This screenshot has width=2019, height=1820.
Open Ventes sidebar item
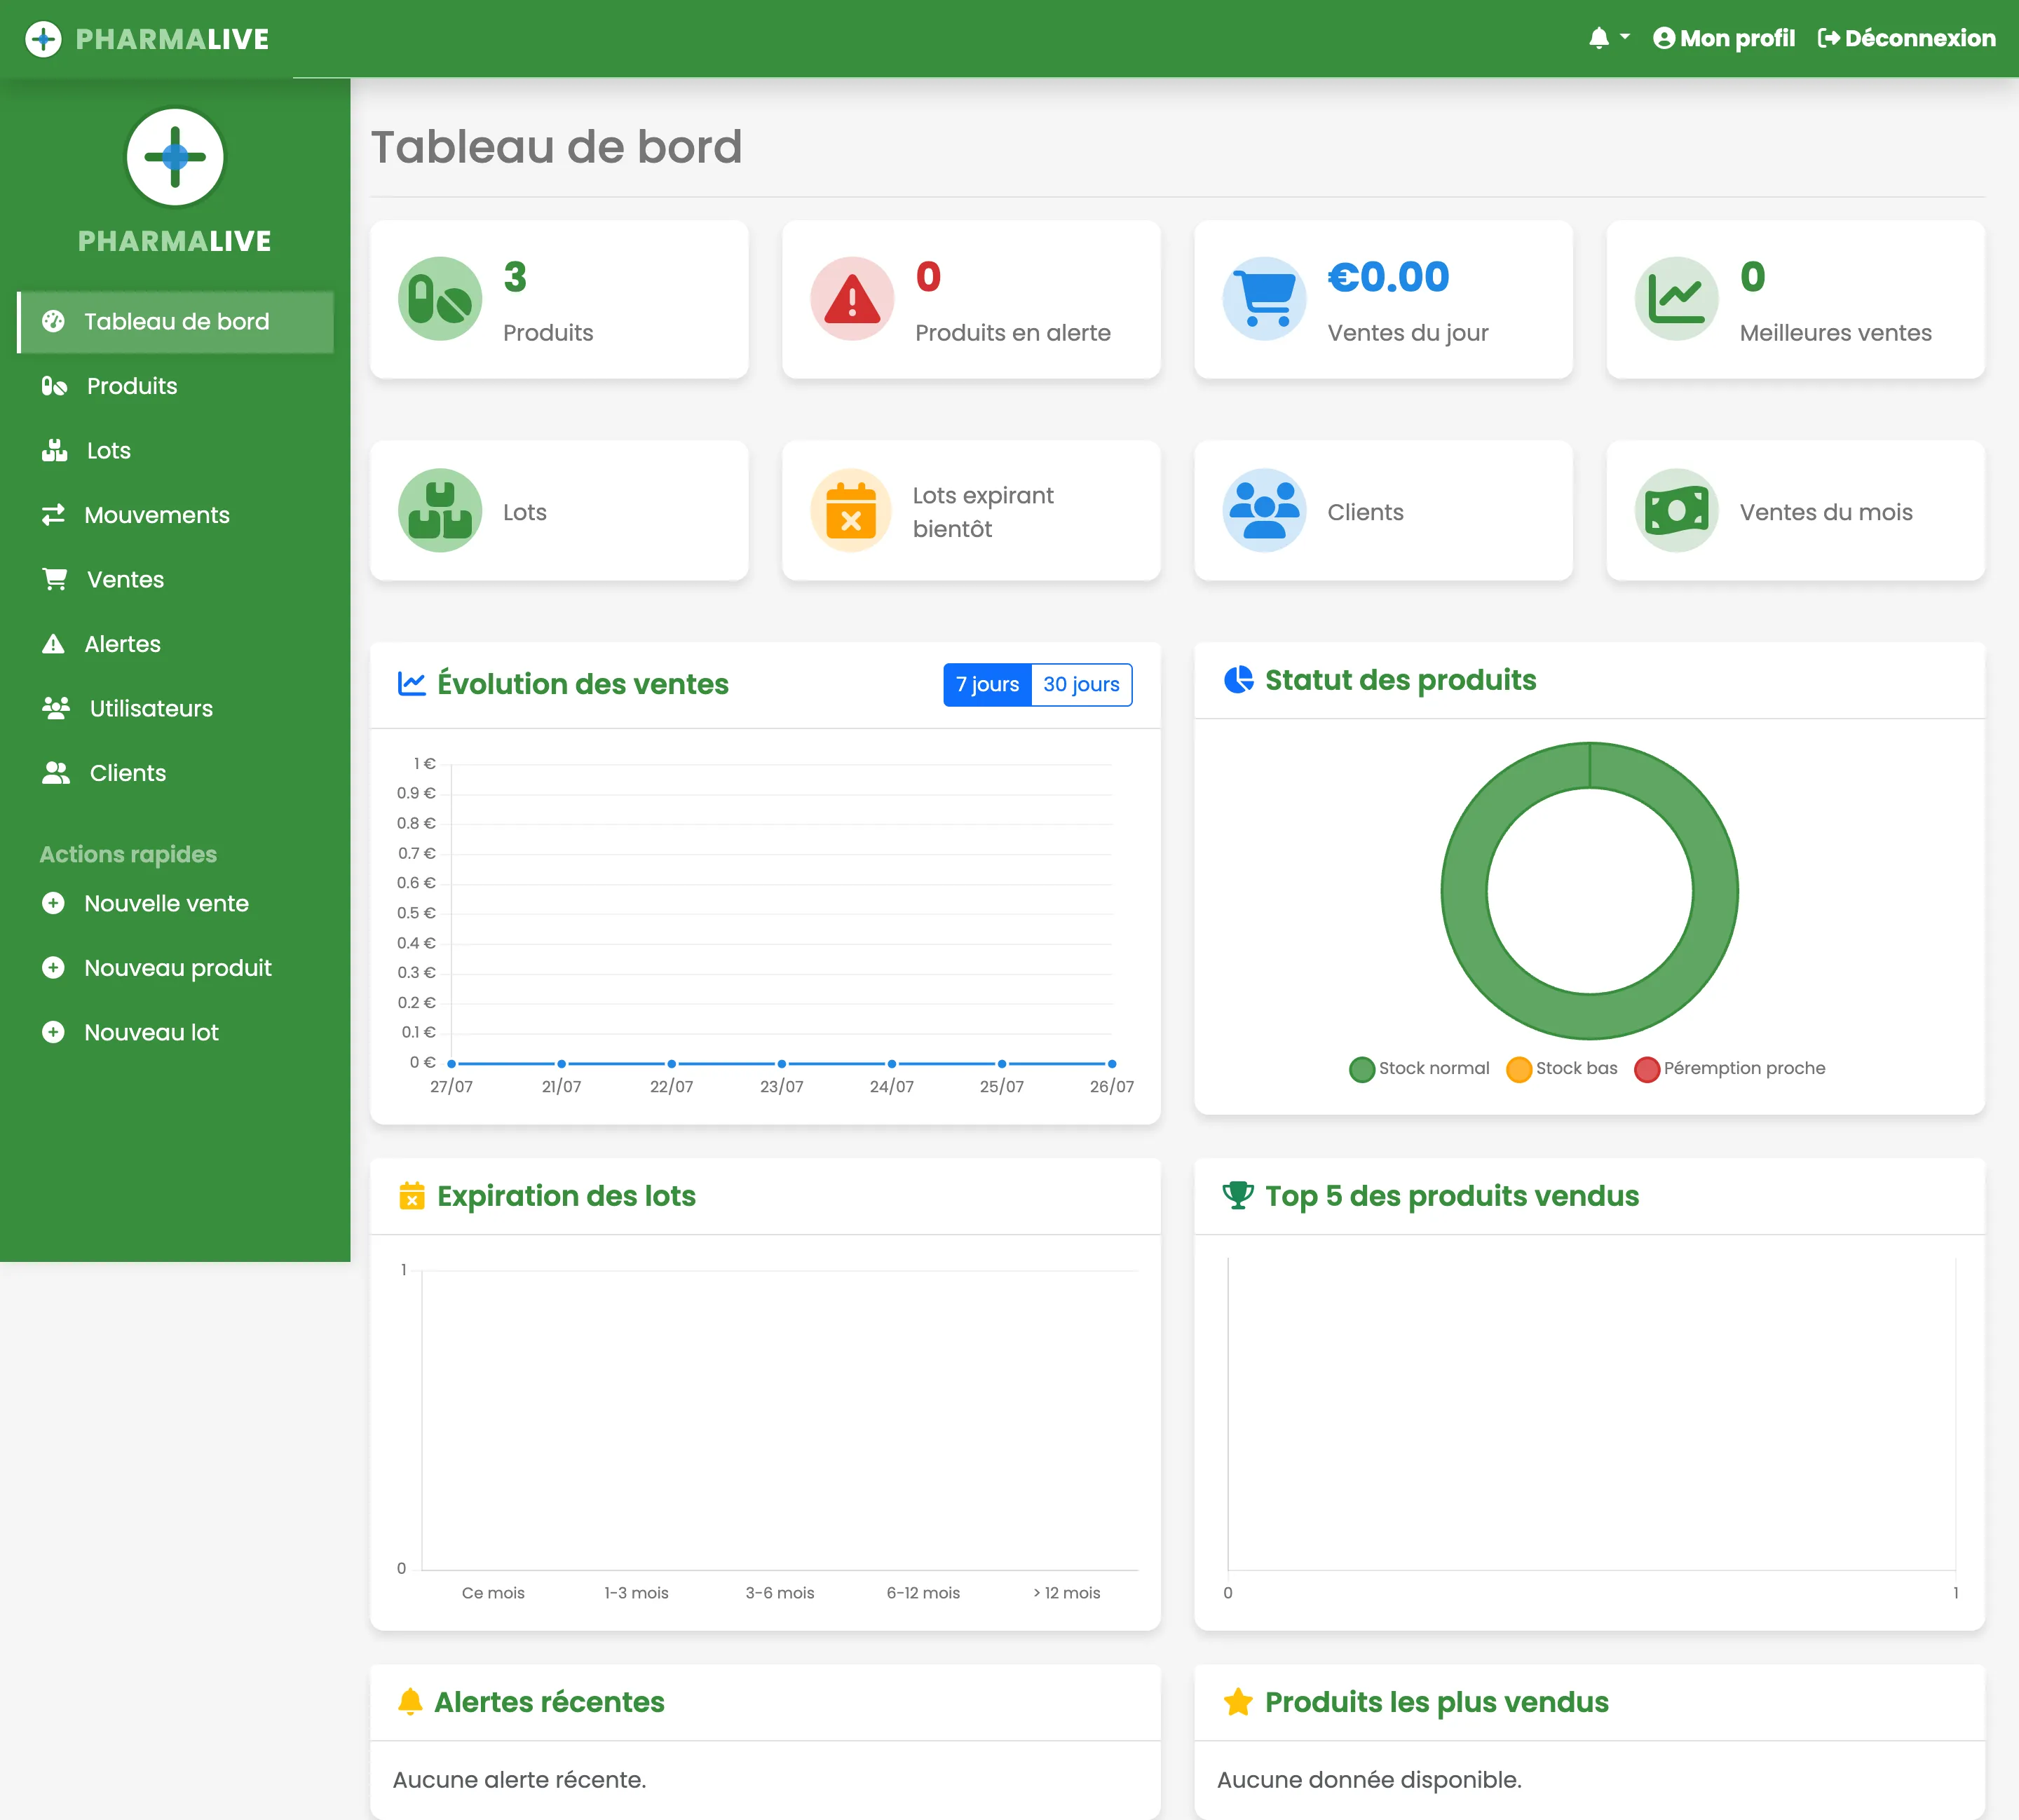(176, 580)
